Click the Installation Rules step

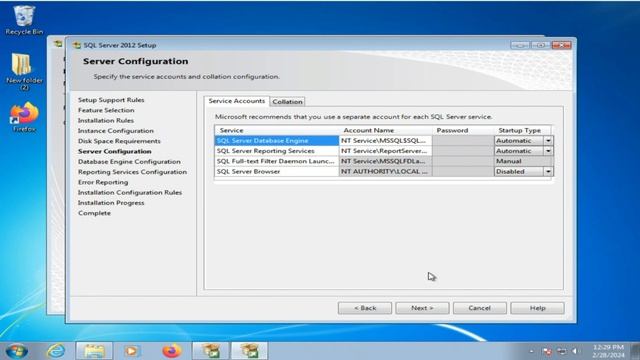106,120
